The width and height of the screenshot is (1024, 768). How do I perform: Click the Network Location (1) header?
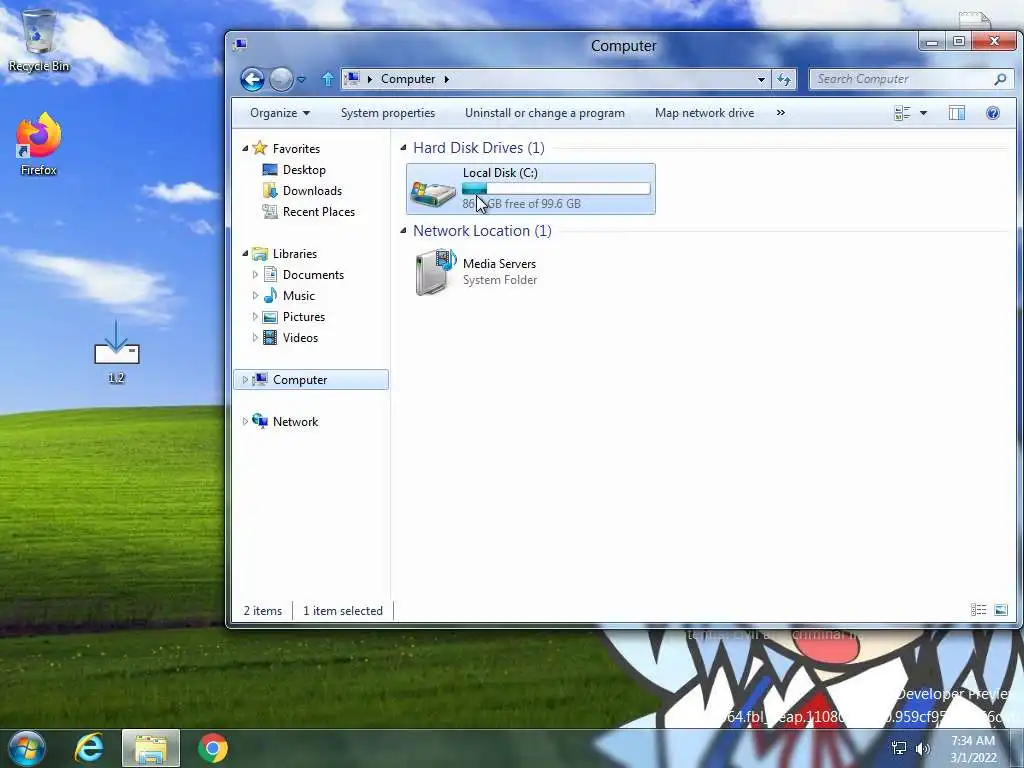tap(482, 231)
